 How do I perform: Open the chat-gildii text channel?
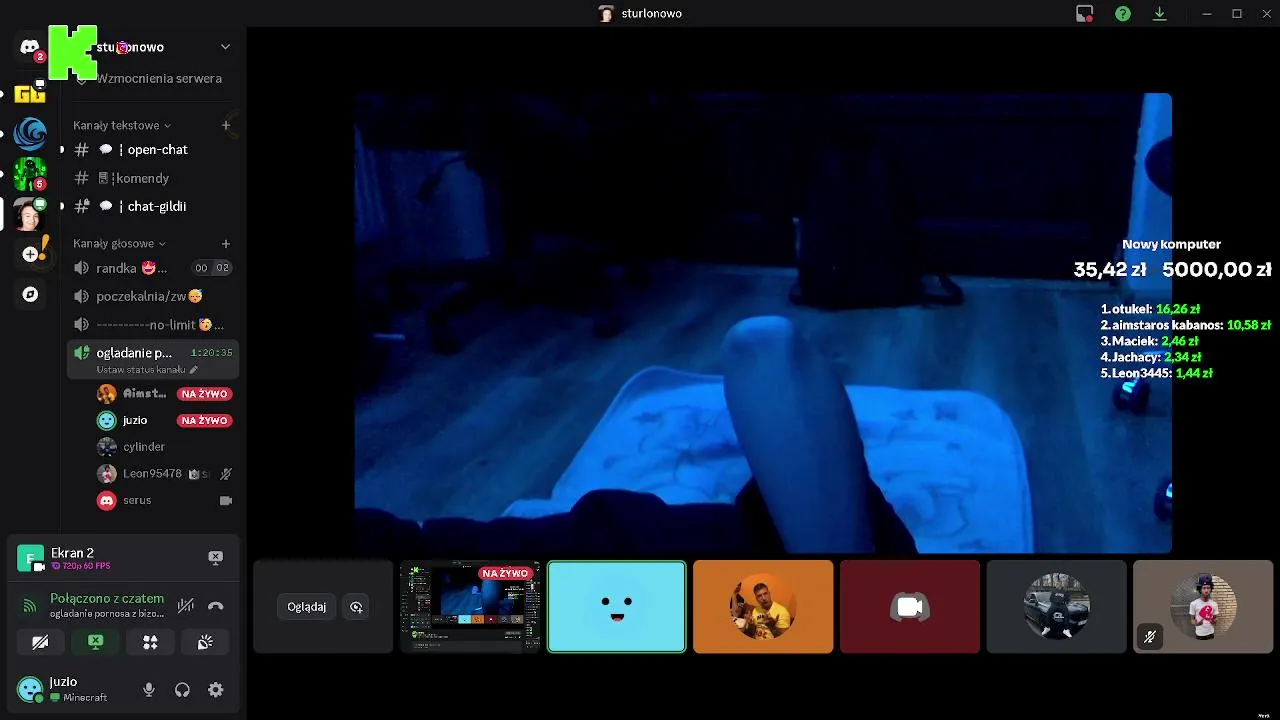click(x=153, y=206)
